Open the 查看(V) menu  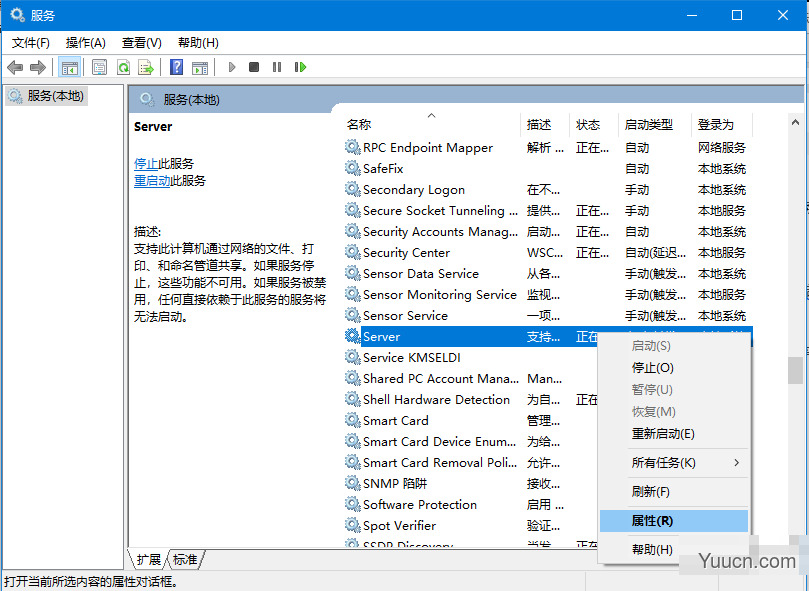point(141,43)
